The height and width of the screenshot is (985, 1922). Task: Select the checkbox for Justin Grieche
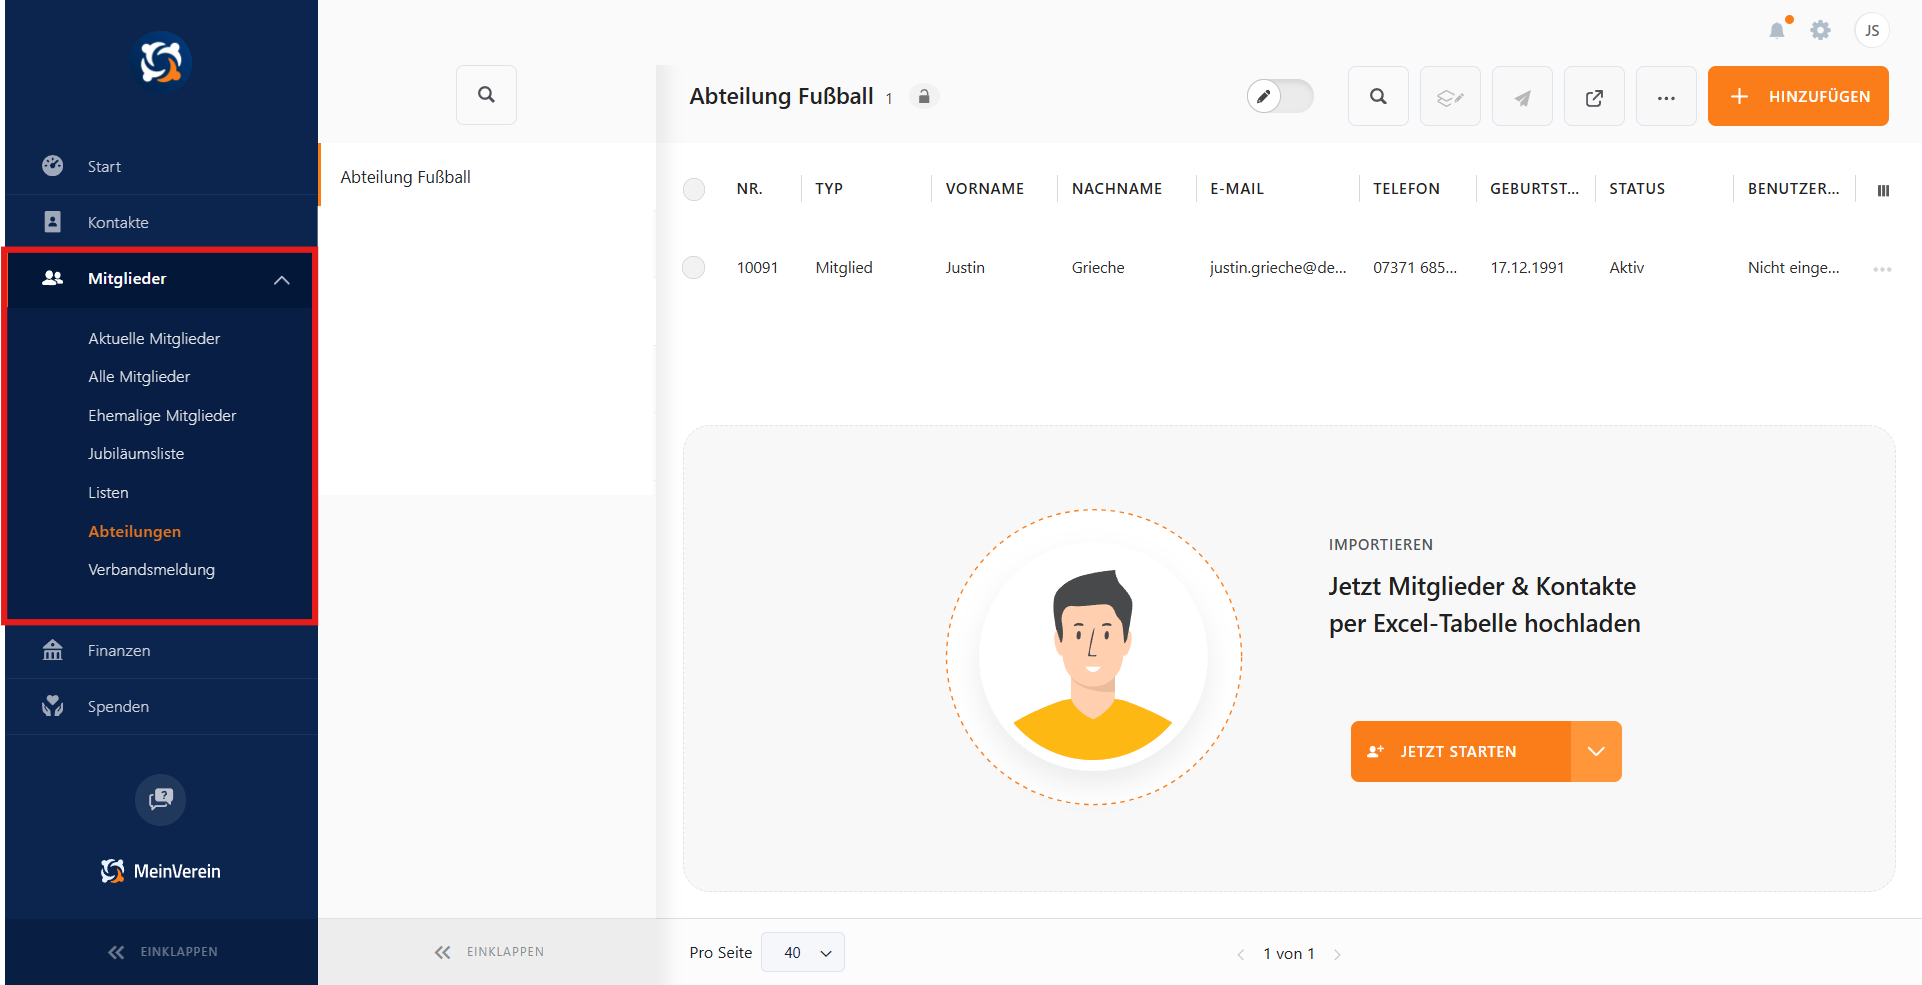(x=694, y=268)
